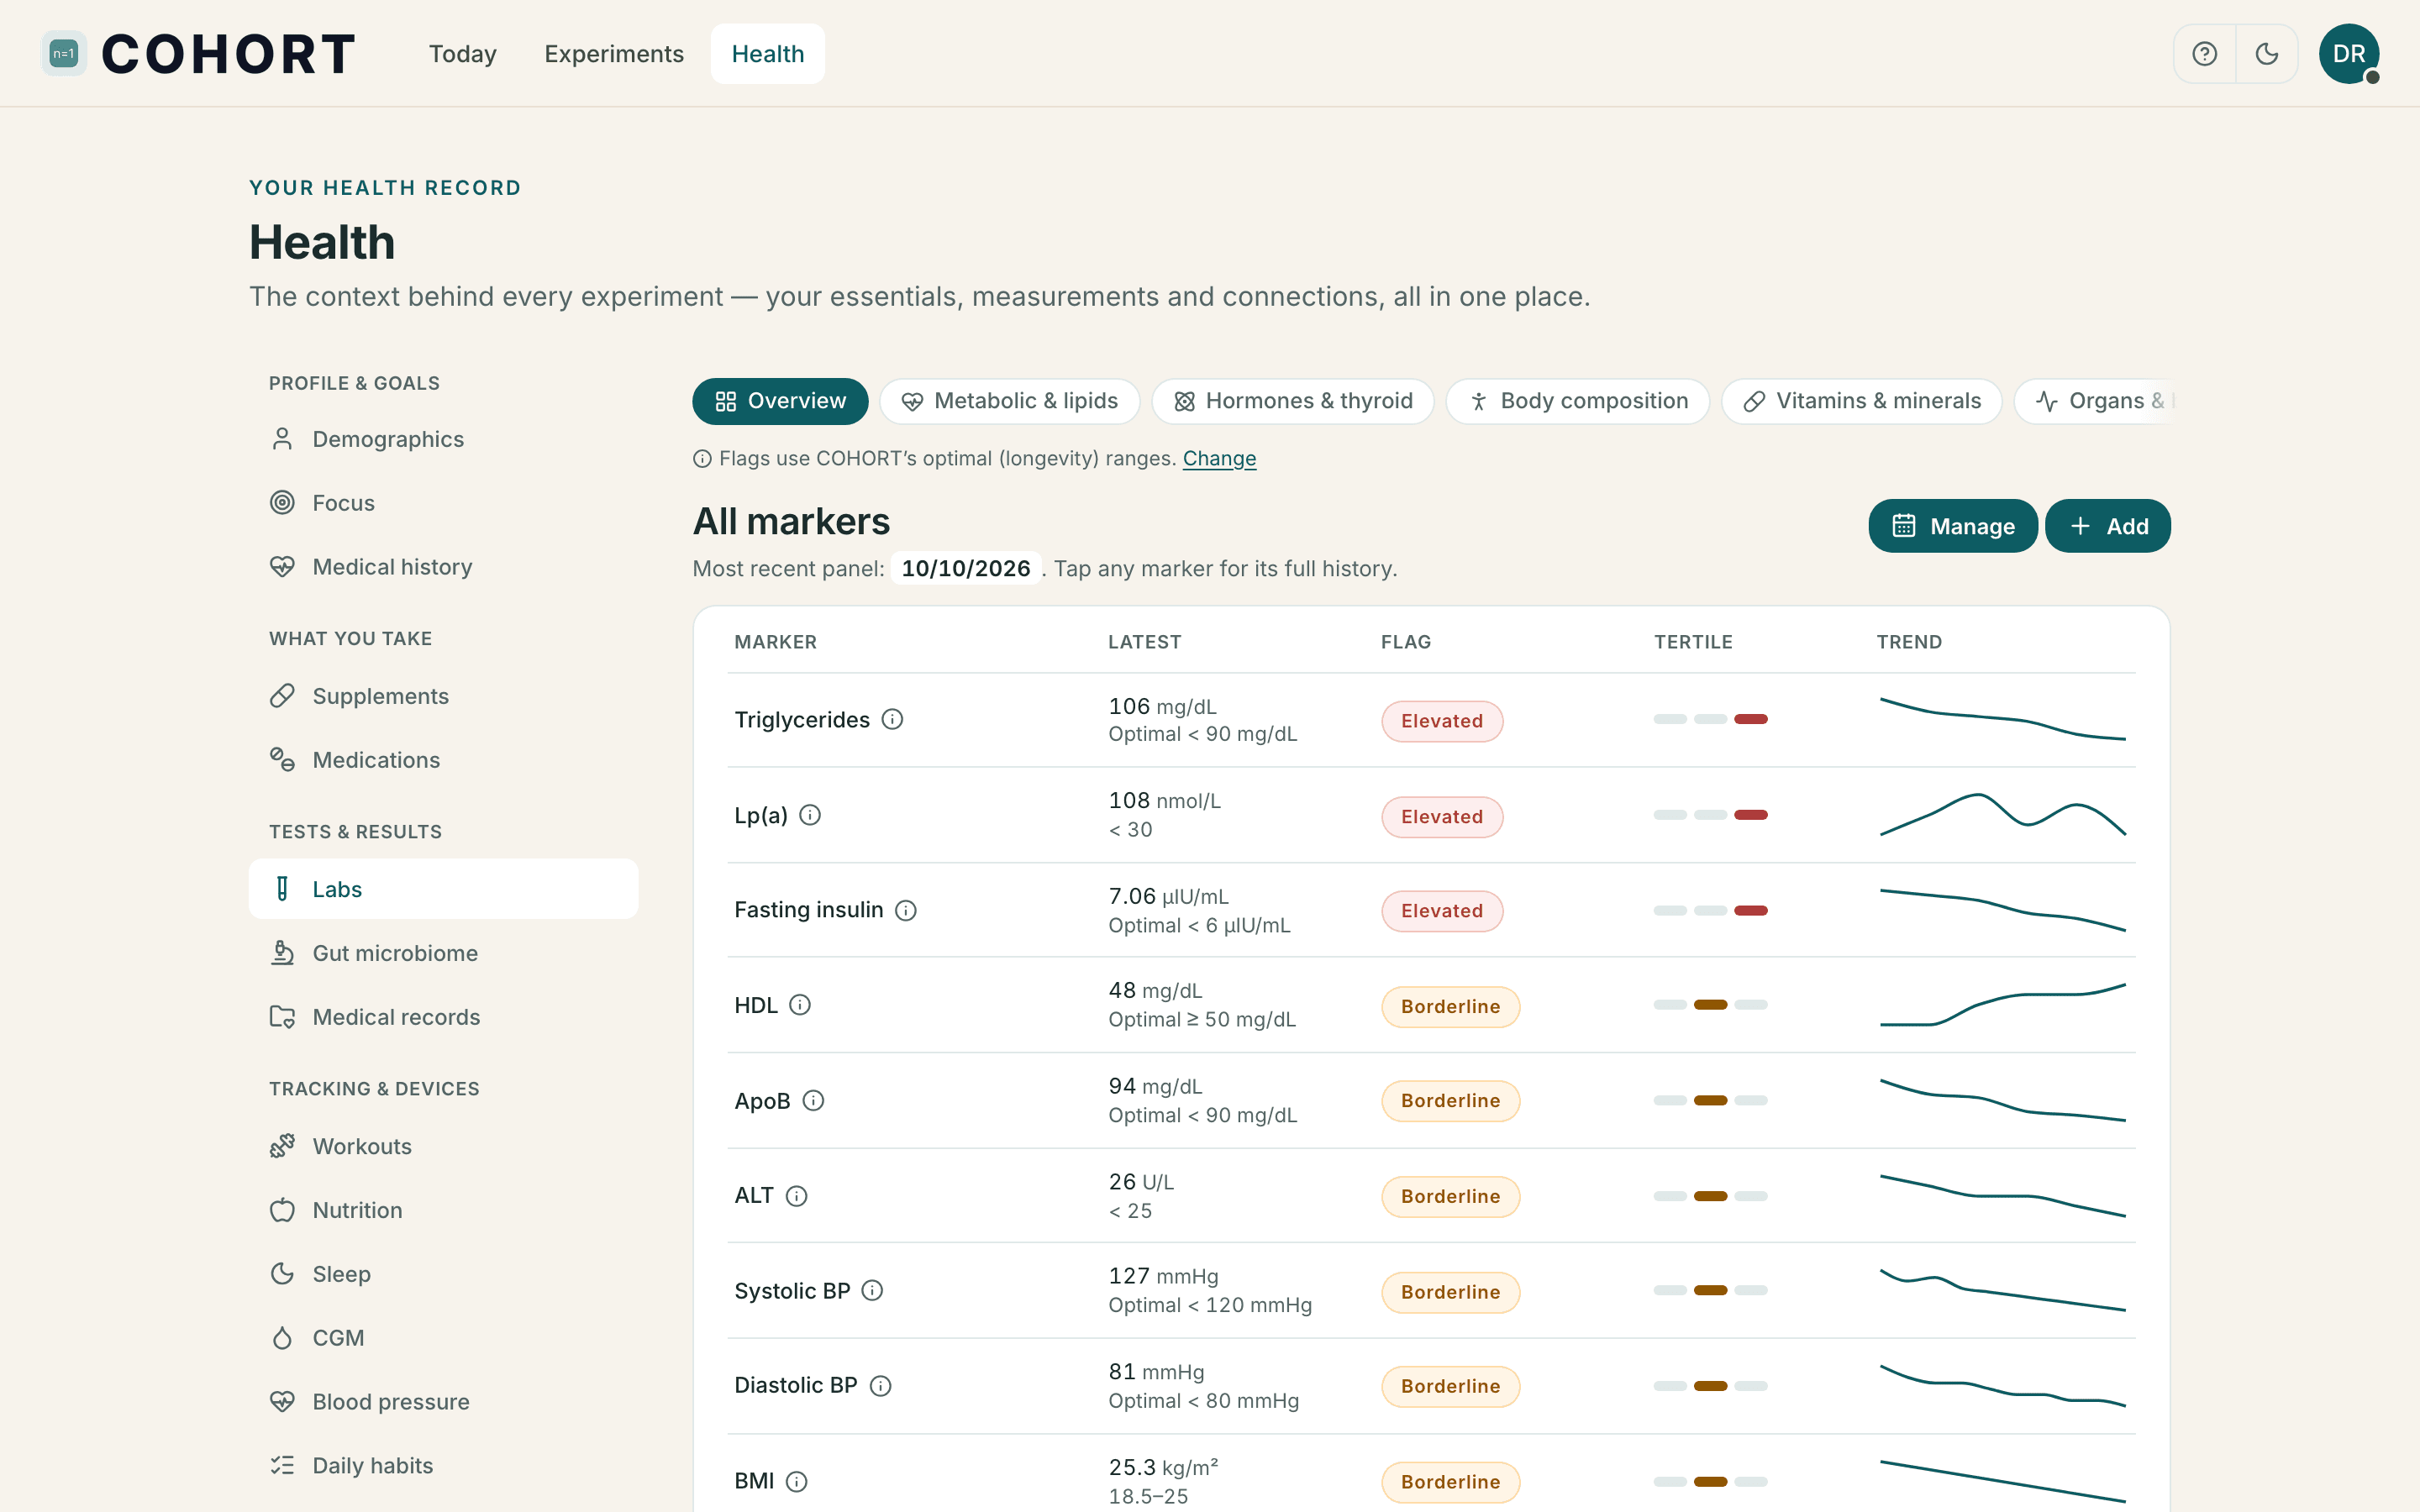The width and height of the screenshot is (2420, 1512).
Task: Open Demographics in the sidebar
Action: pyautogui.click(x=443, y=439)
